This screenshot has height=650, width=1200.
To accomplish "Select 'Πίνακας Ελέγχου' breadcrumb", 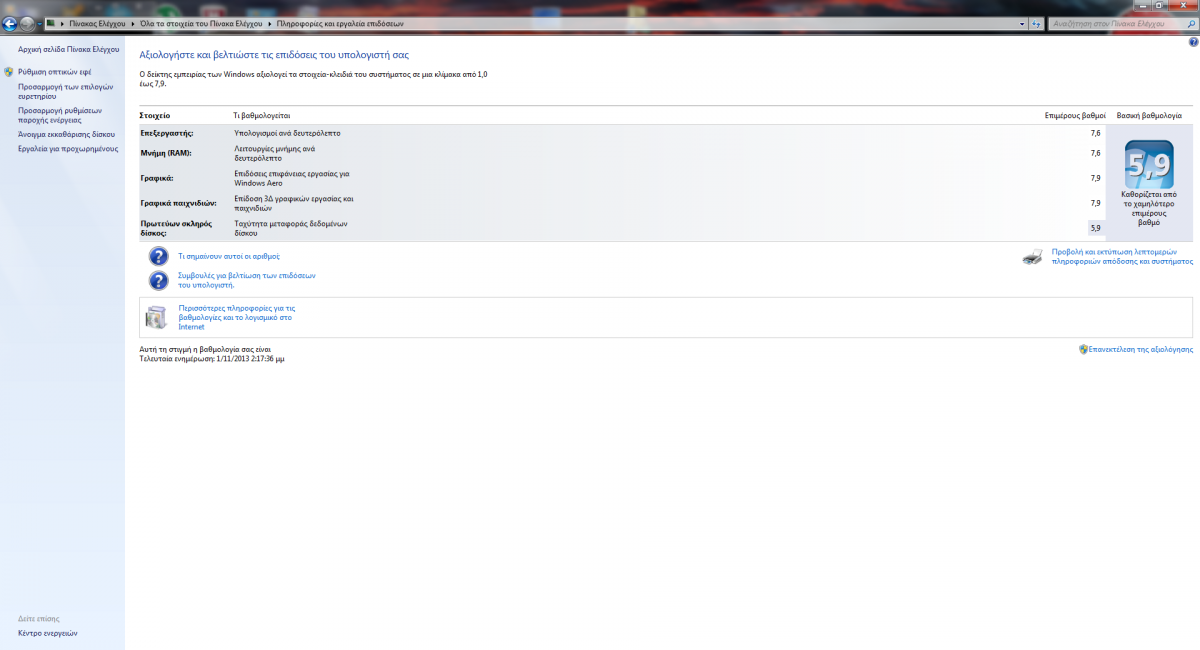I will (97, 23).
